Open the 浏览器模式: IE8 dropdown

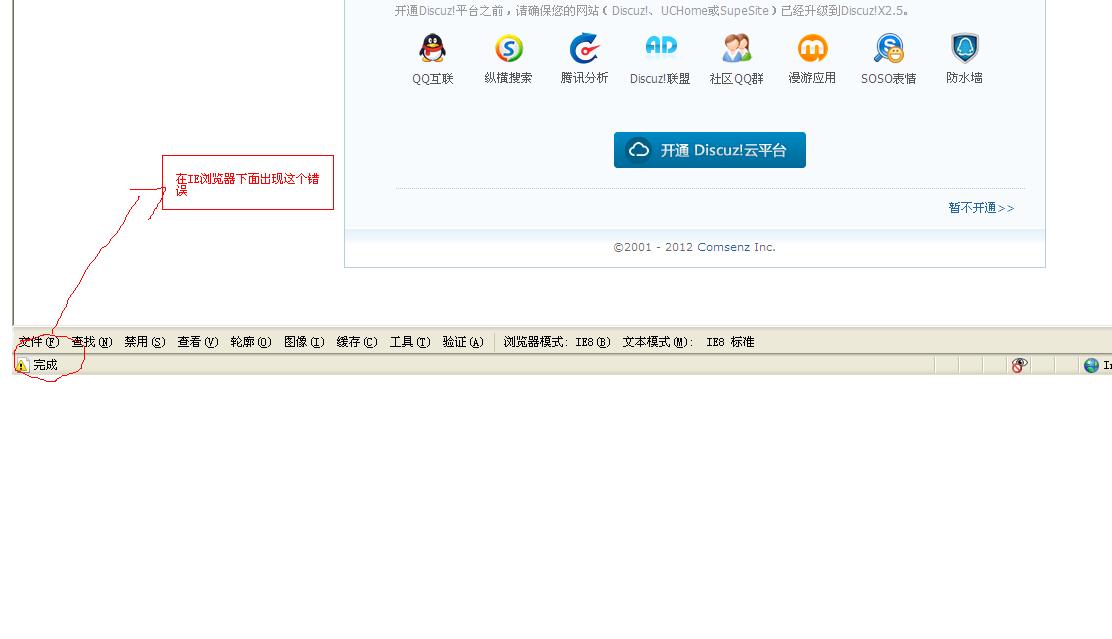click(x=557, y=342)
